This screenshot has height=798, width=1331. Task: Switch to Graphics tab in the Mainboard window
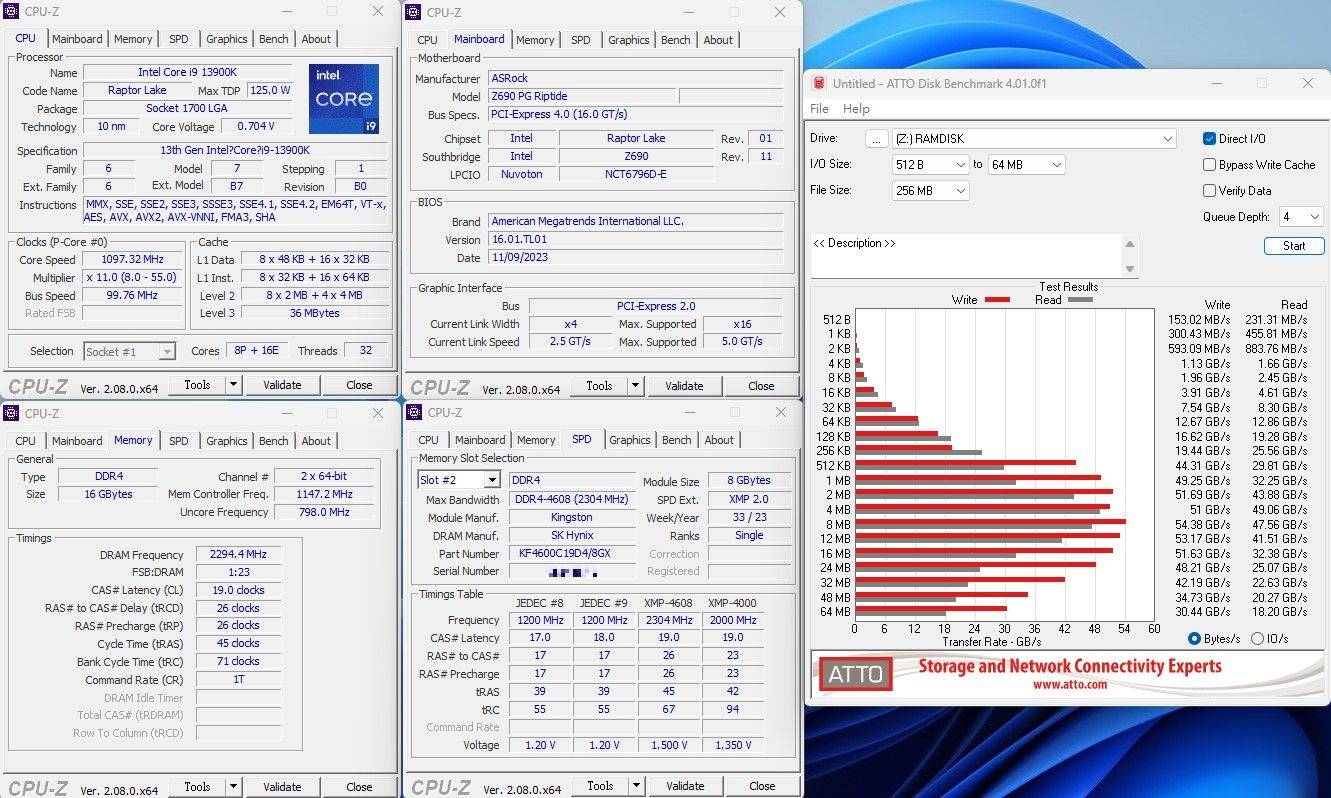coord(628,40)
